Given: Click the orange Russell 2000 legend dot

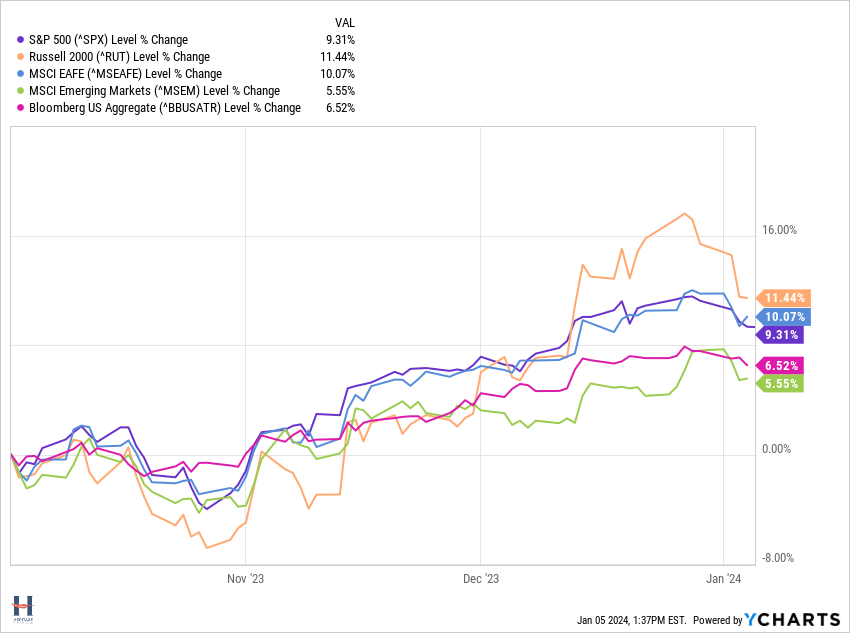Looking at the screenshot, I should (21, 57).
